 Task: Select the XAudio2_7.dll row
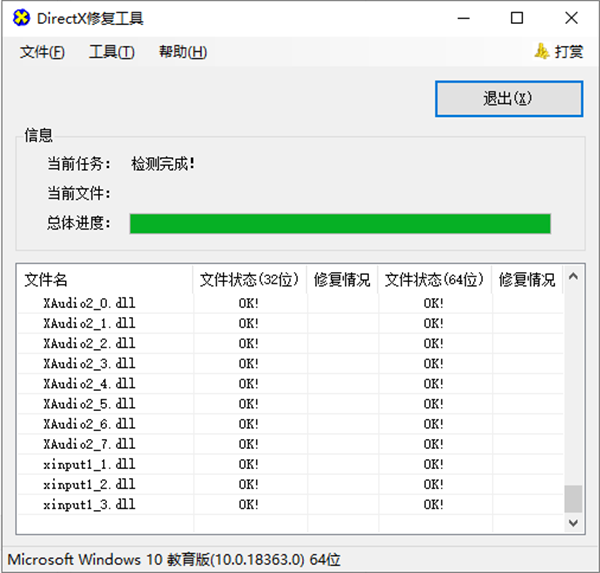click(x=90, y=444)
